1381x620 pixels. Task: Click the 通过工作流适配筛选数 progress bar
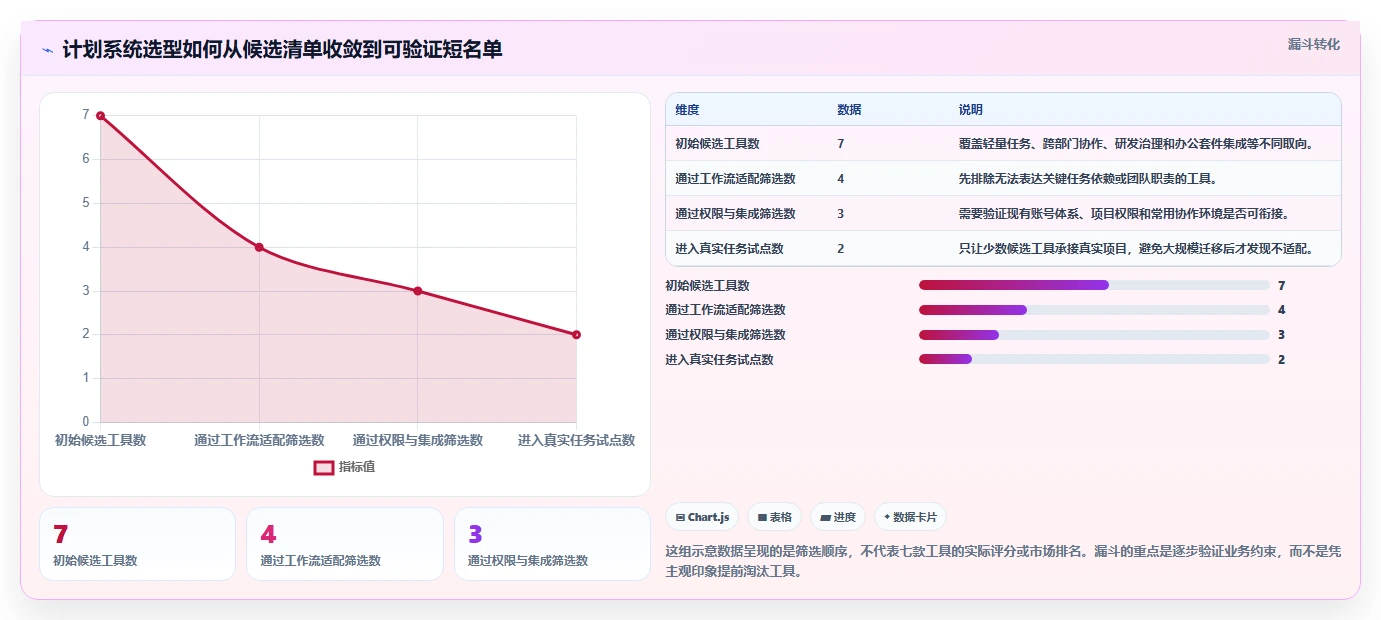(1094, 310)
